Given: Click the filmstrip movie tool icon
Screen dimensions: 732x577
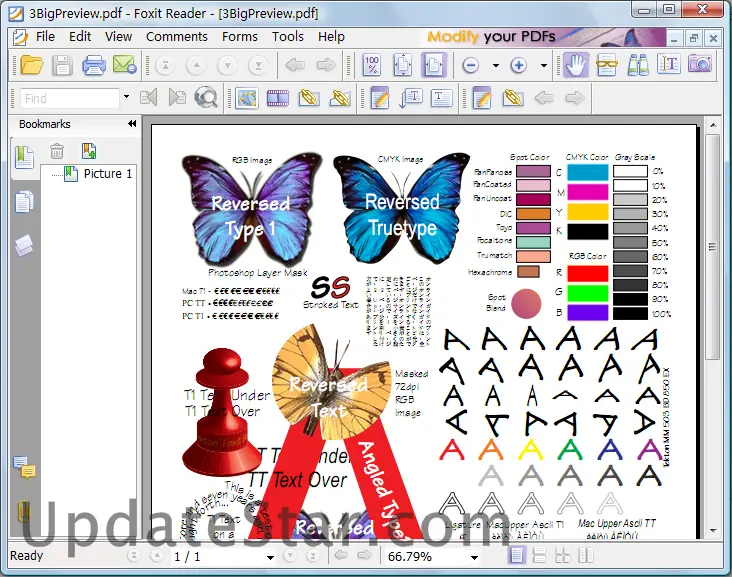Looking at the screenshot, I should (278, 98).
